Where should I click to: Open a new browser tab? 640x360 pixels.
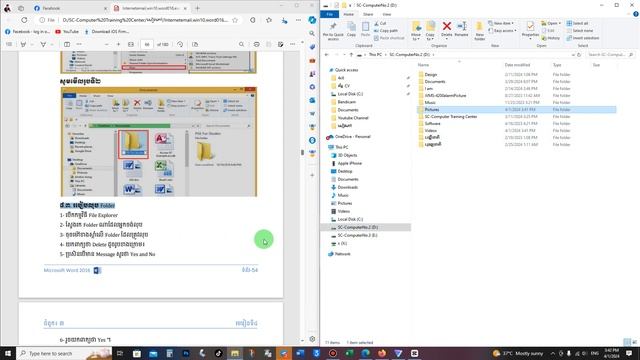[198, 8]
